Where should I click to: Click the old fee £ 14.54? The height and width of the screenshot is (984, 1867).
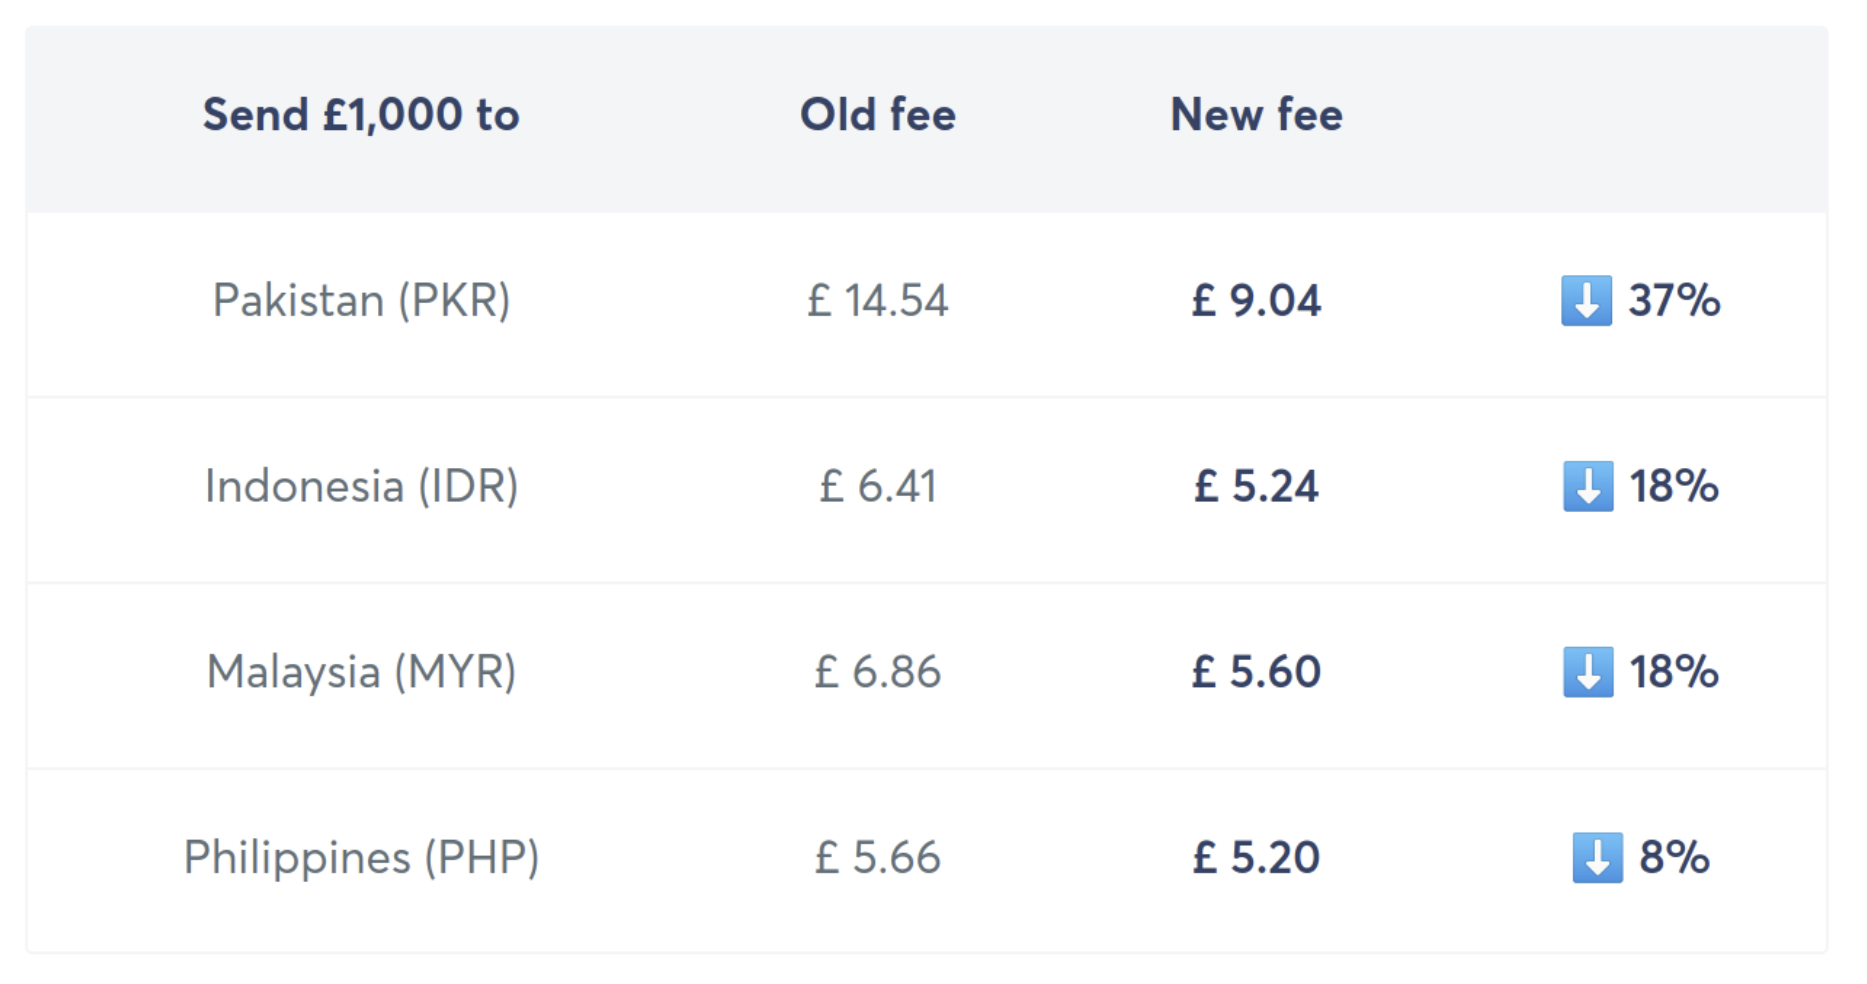pos(877,300)
